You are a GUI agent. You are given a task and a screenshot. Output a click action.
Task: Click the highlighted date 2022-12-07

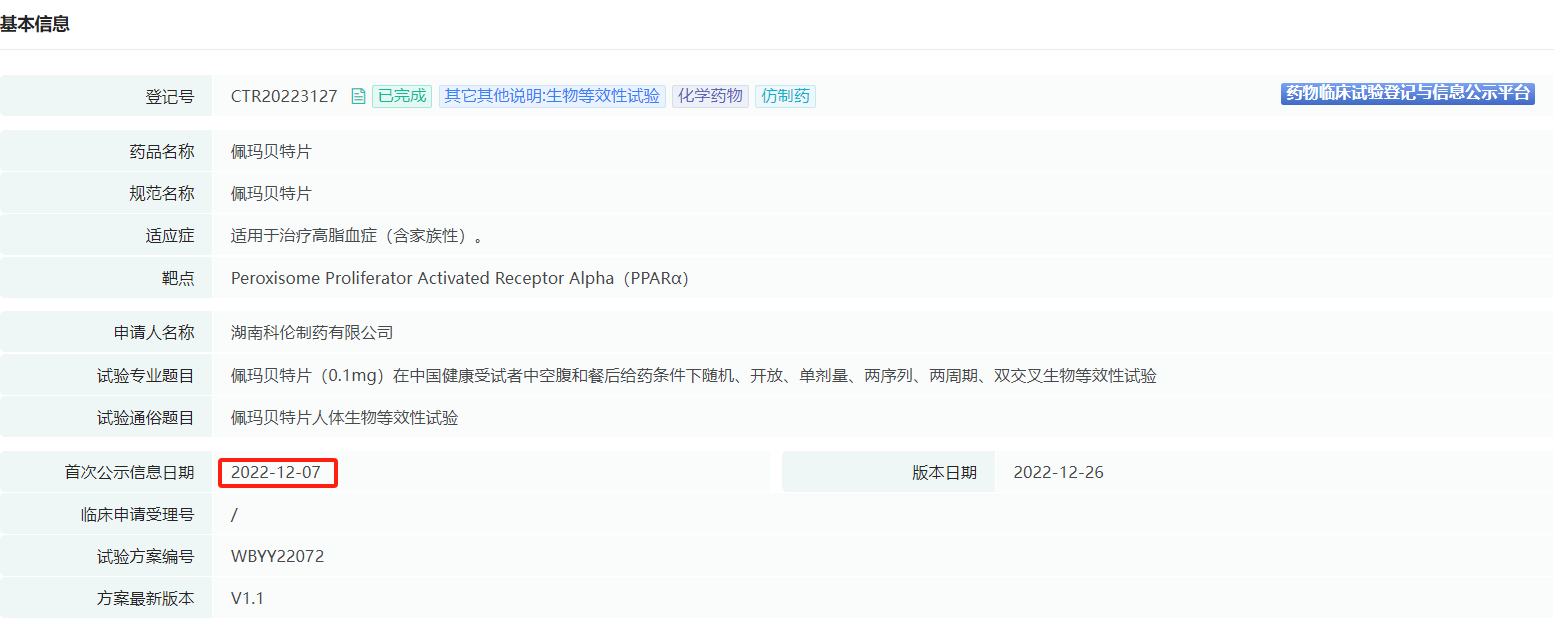[x=277, y=473]
